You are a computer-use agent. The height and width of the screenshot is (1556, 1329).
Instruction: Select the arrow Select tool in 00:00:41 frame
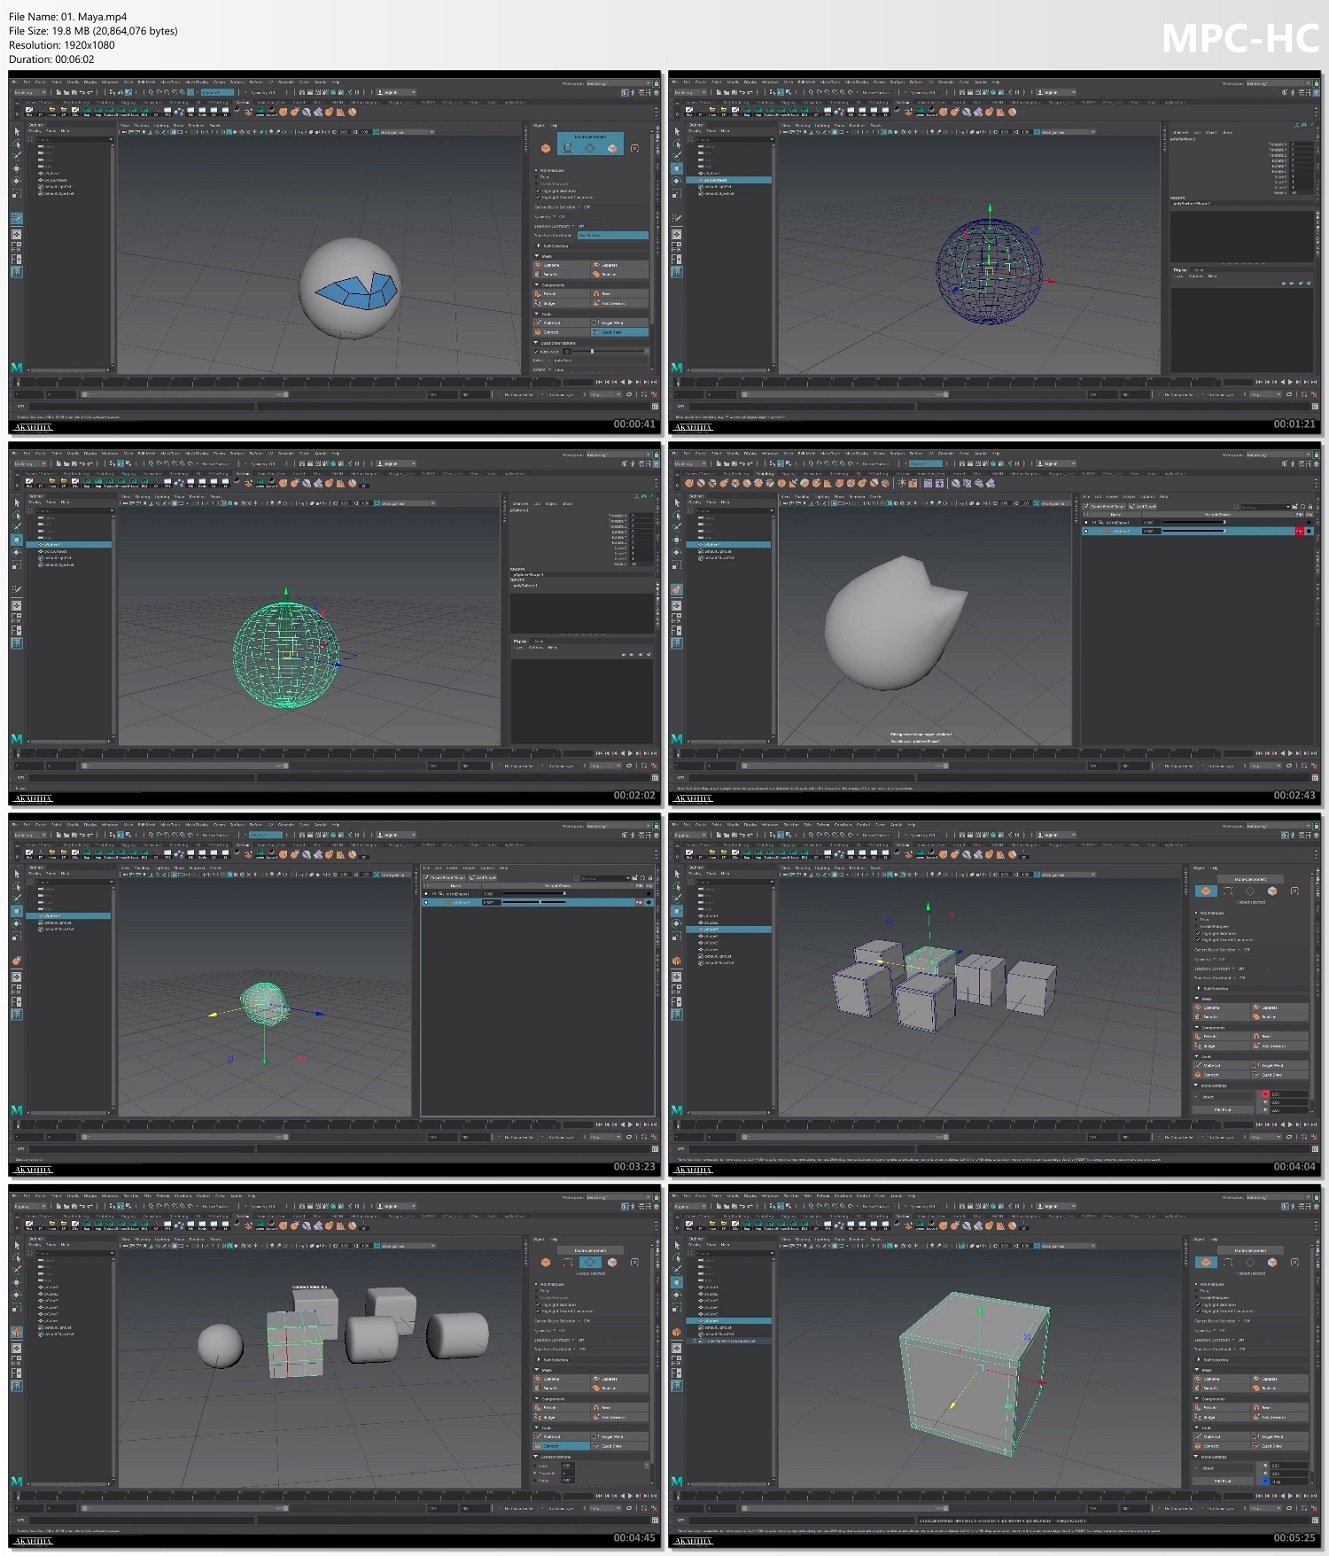17,131
